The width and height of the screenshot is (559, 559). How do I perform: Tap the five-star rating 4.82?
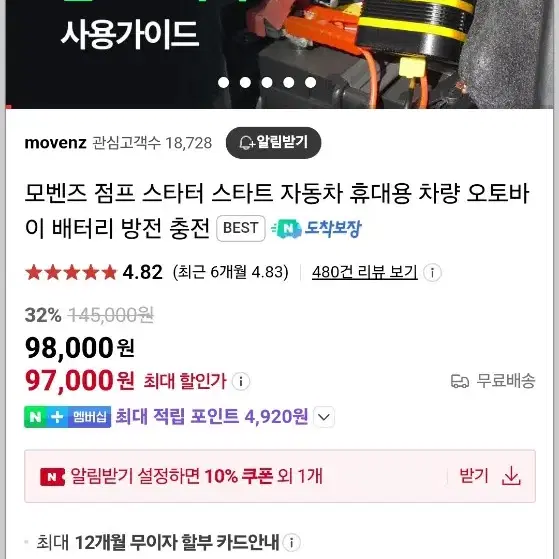[94, 272]
